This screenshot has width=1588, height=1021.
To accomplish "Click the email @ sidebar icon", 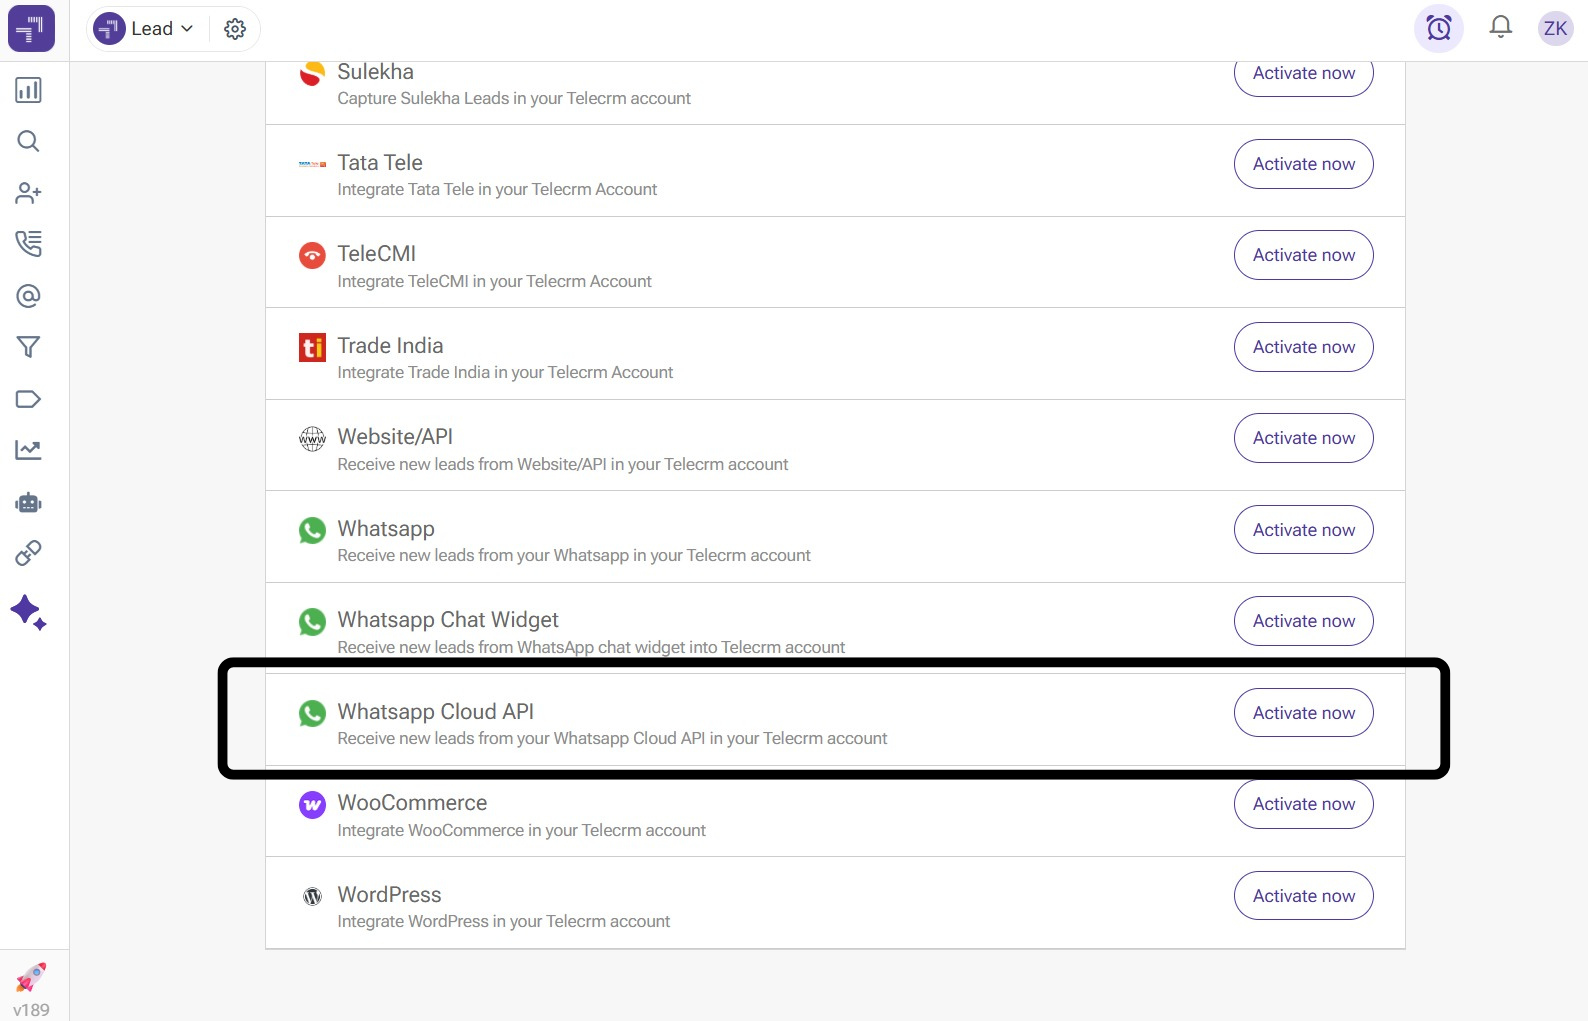I will point(28,296).
